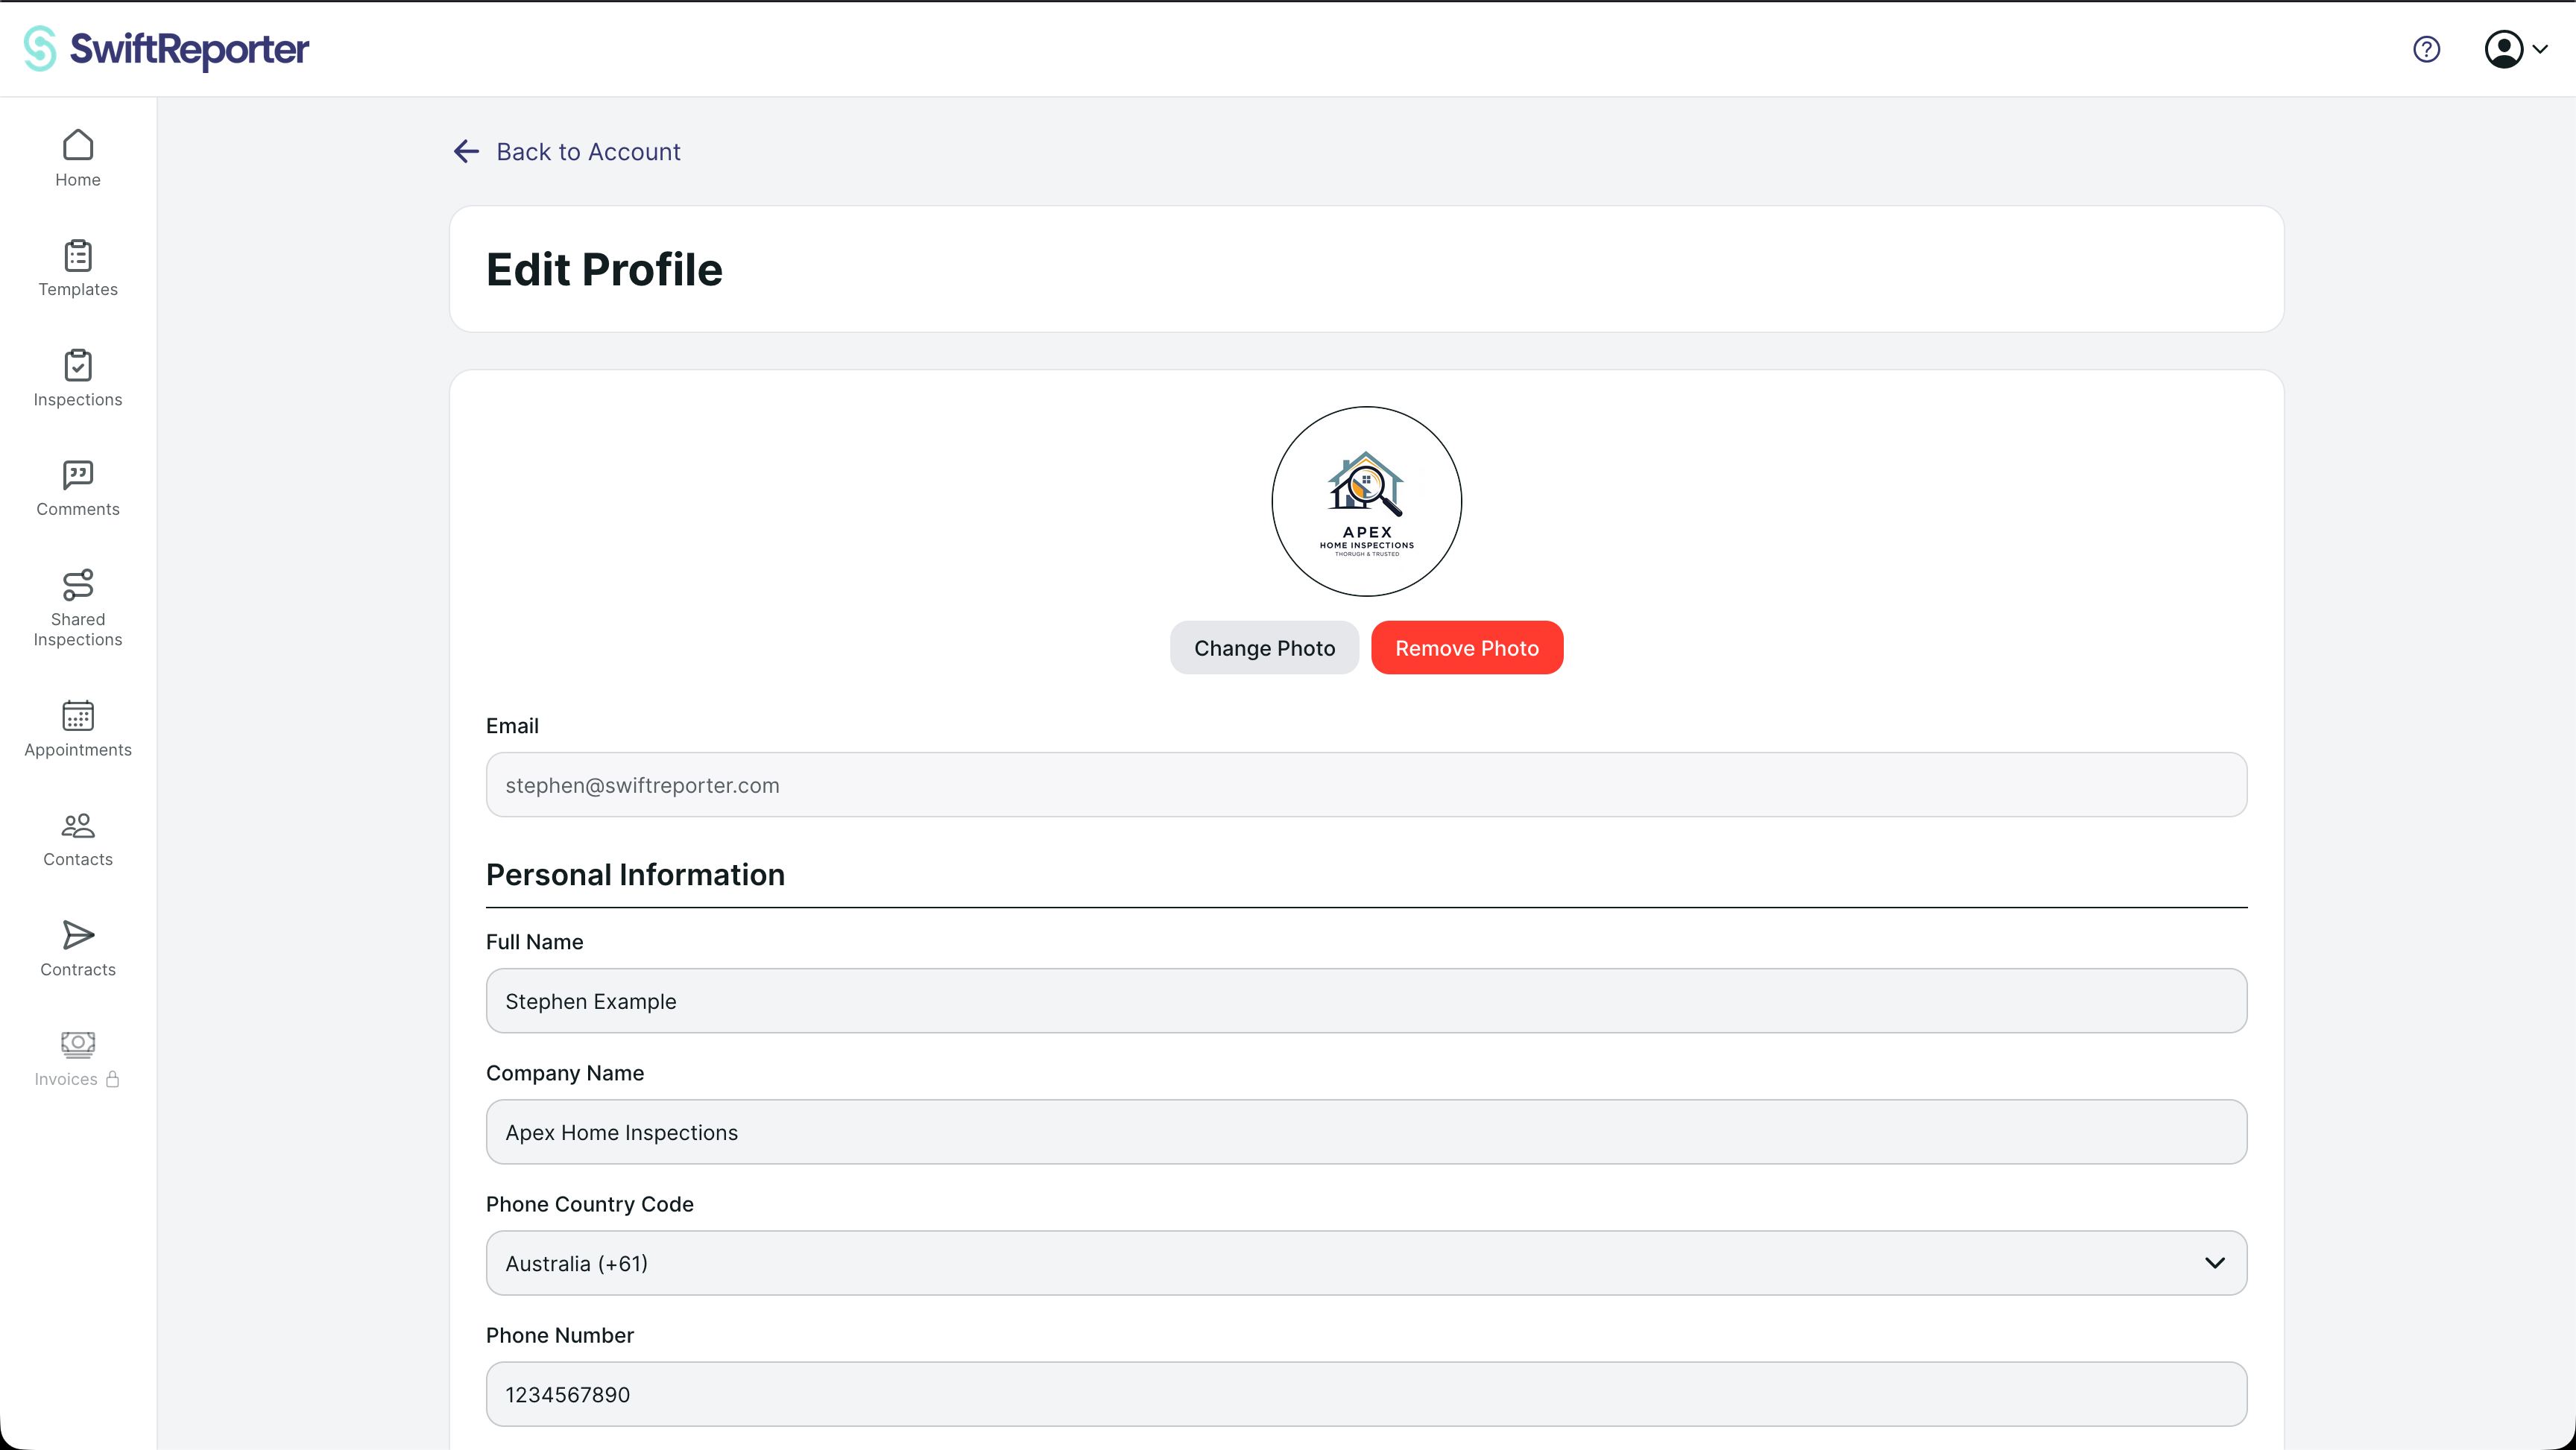Click the Apex profile photo thumbnail

pyautogui.click(x=1366, y=501)
